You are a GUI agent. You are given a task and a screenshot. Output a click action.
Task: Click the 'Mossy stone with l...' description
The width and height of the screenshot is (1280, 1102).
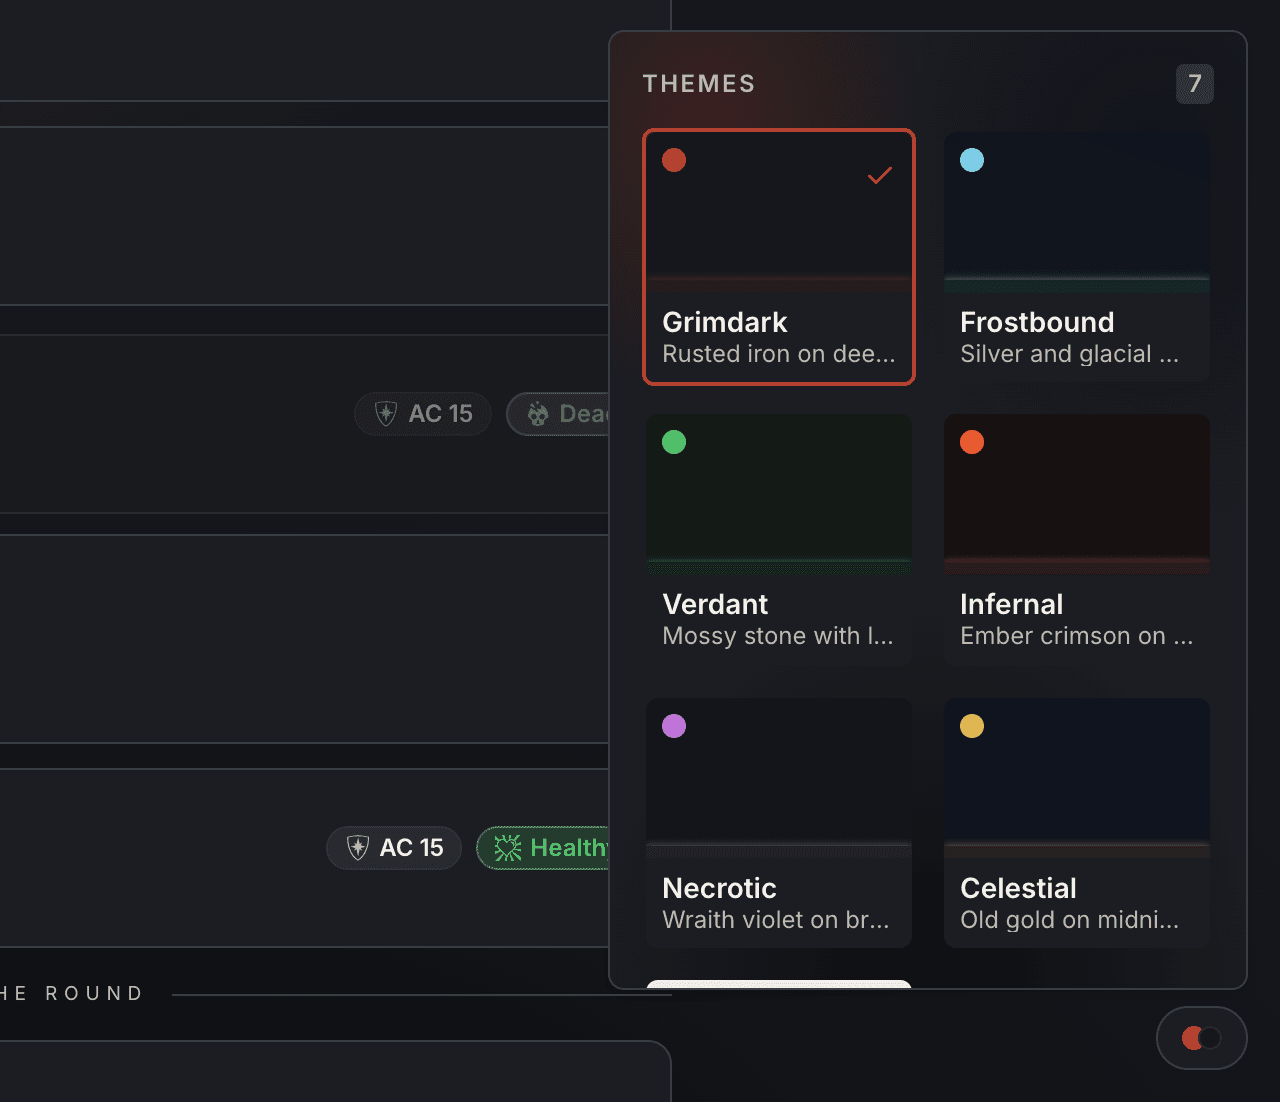pyautogui.click(x=778, y=636)
